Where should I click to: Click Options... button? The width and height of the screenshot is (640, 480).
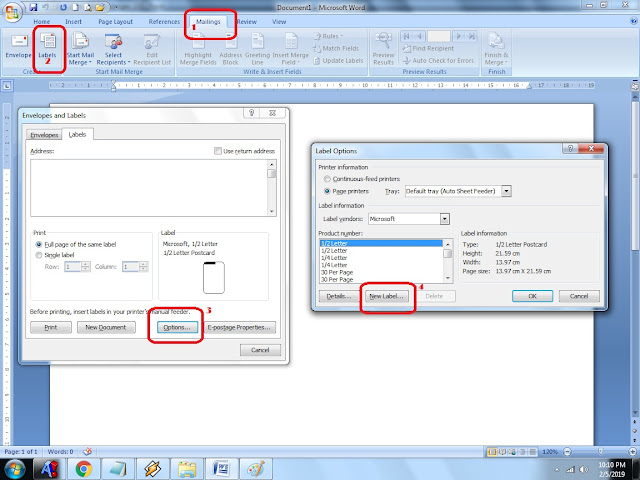[x=177, y=327]
